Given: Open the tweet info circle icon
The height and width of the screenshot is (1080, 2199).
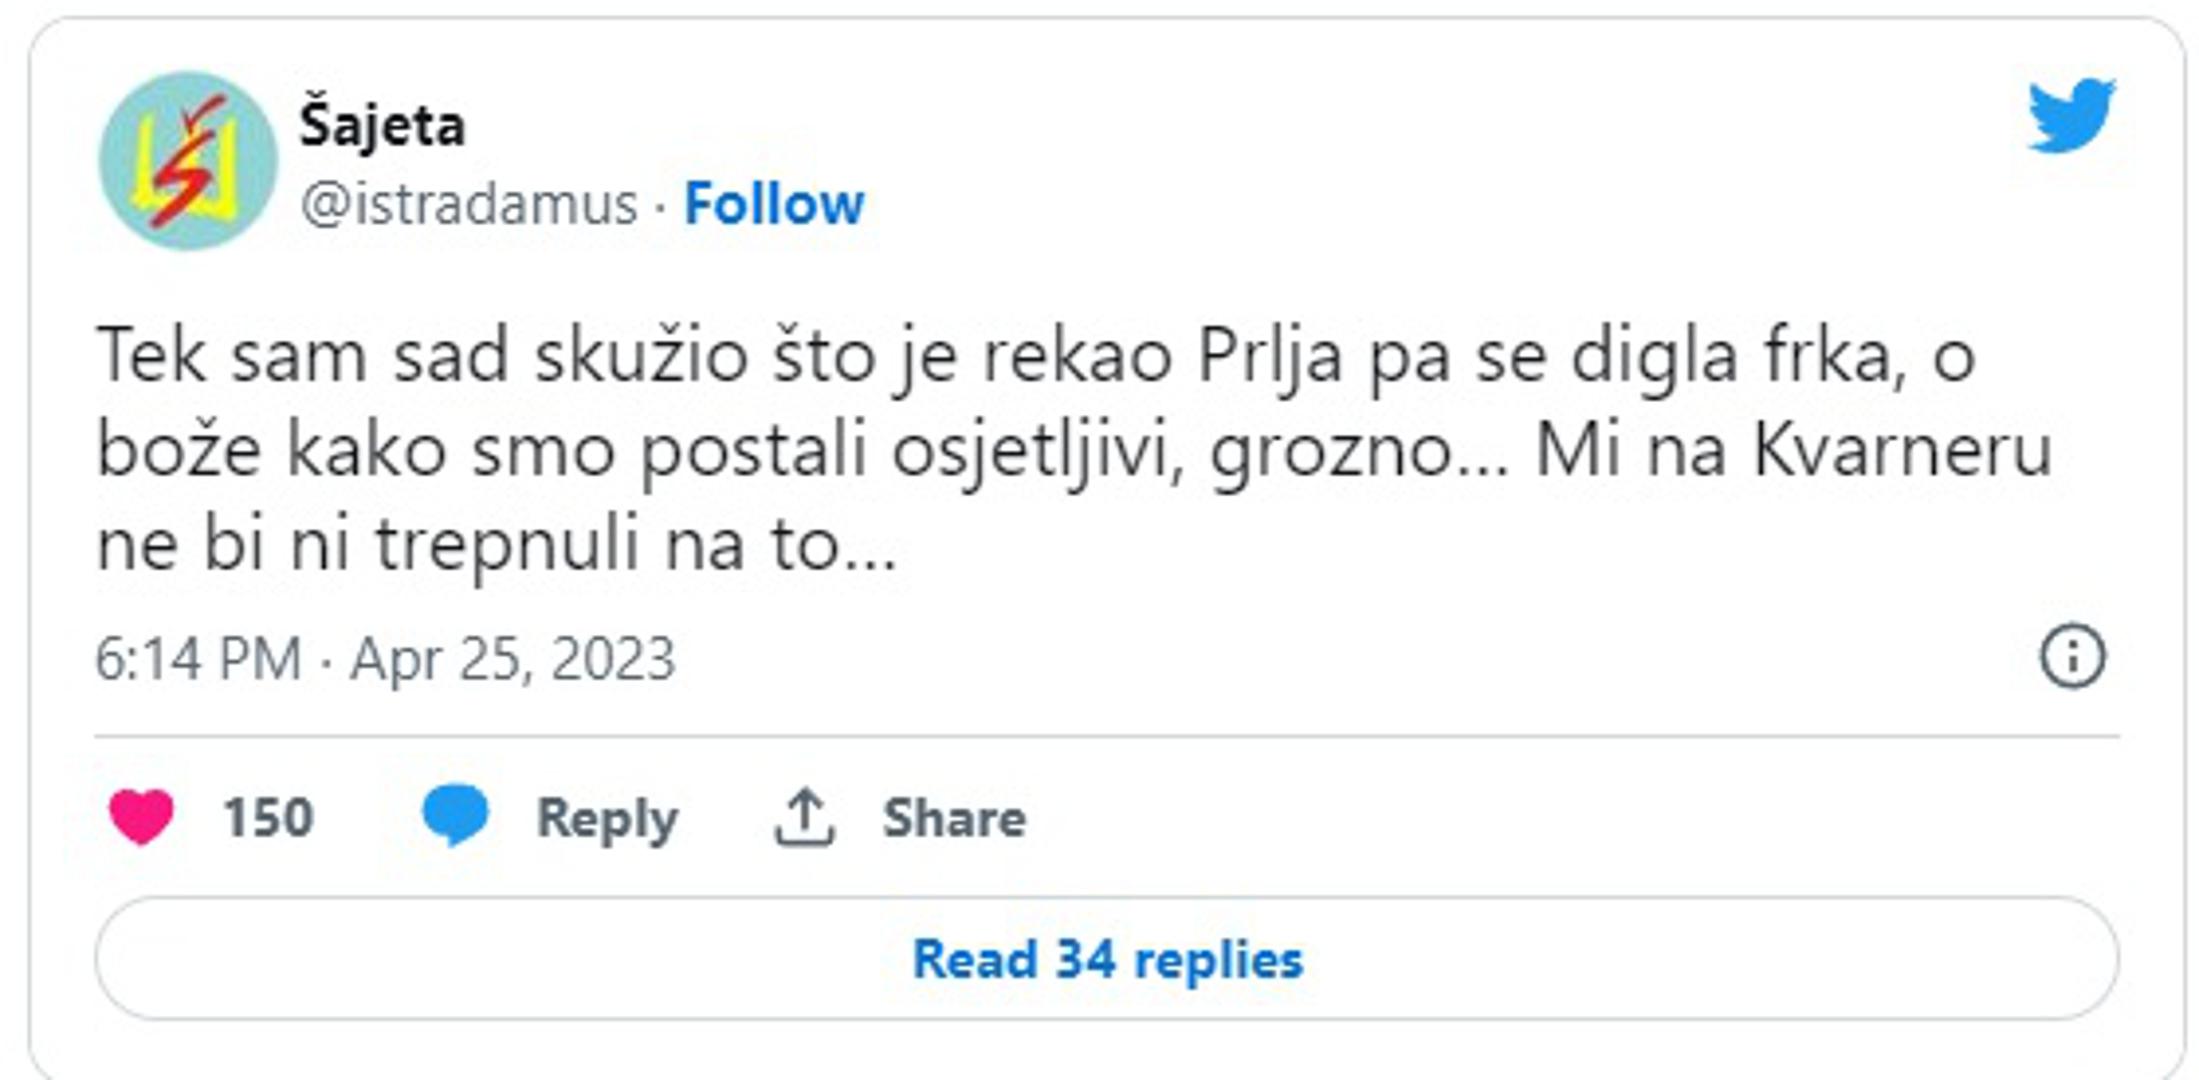Looking at the screenshot, I should coord(2072,657).
